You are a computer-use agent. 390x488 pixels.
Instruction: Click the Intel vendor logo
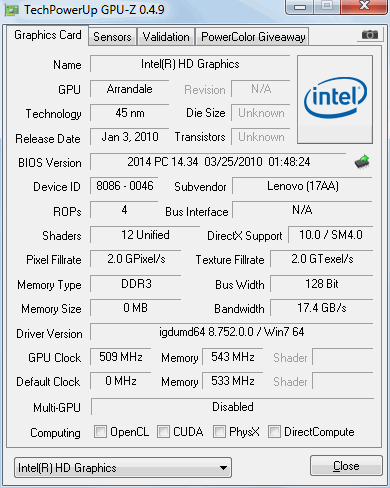click(335, 99)
